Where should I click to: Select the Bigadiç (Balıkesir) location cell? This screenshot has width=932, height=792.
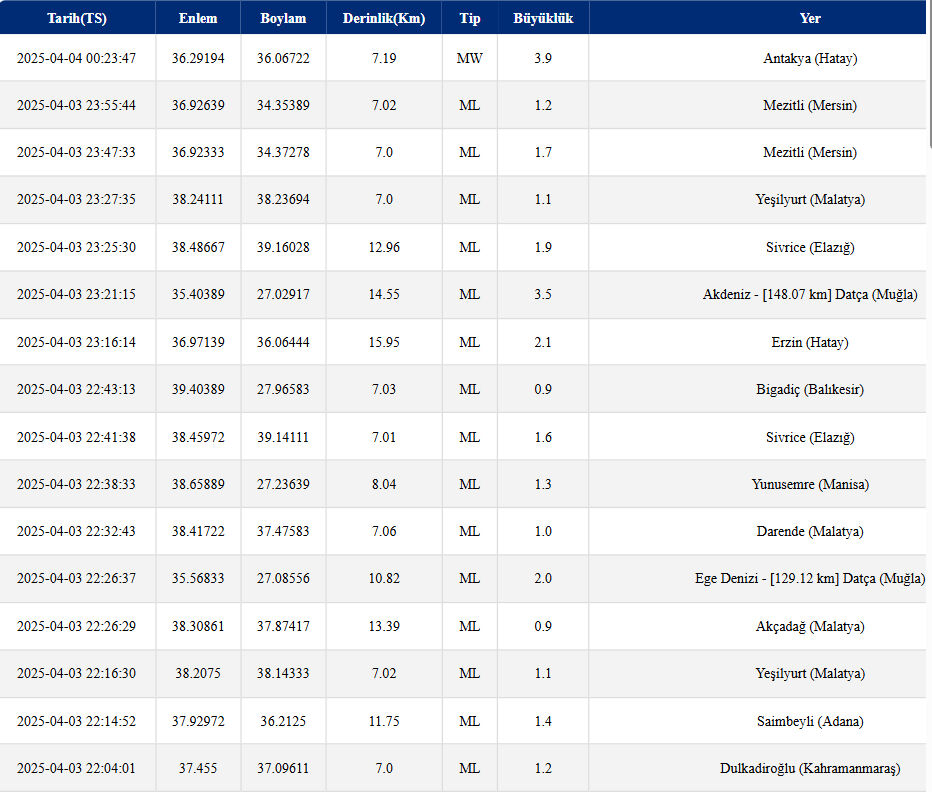pos(810,390)
